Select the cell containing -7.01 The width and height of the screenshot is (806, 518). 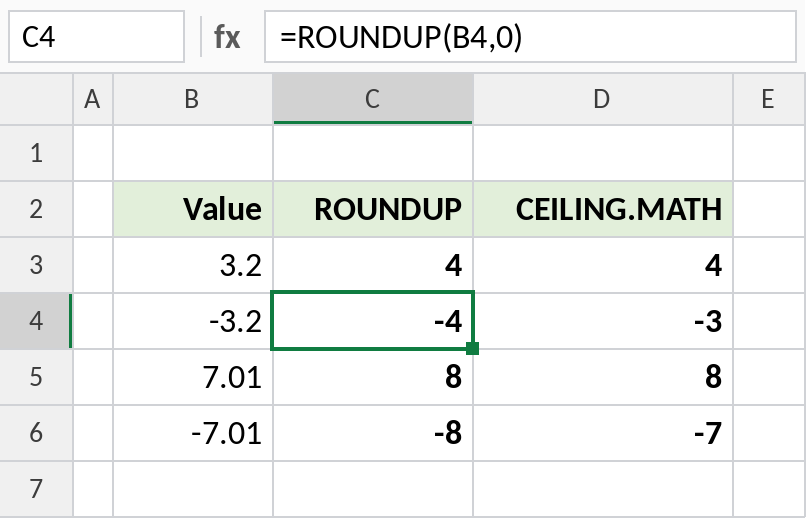[x=193, y=433]
